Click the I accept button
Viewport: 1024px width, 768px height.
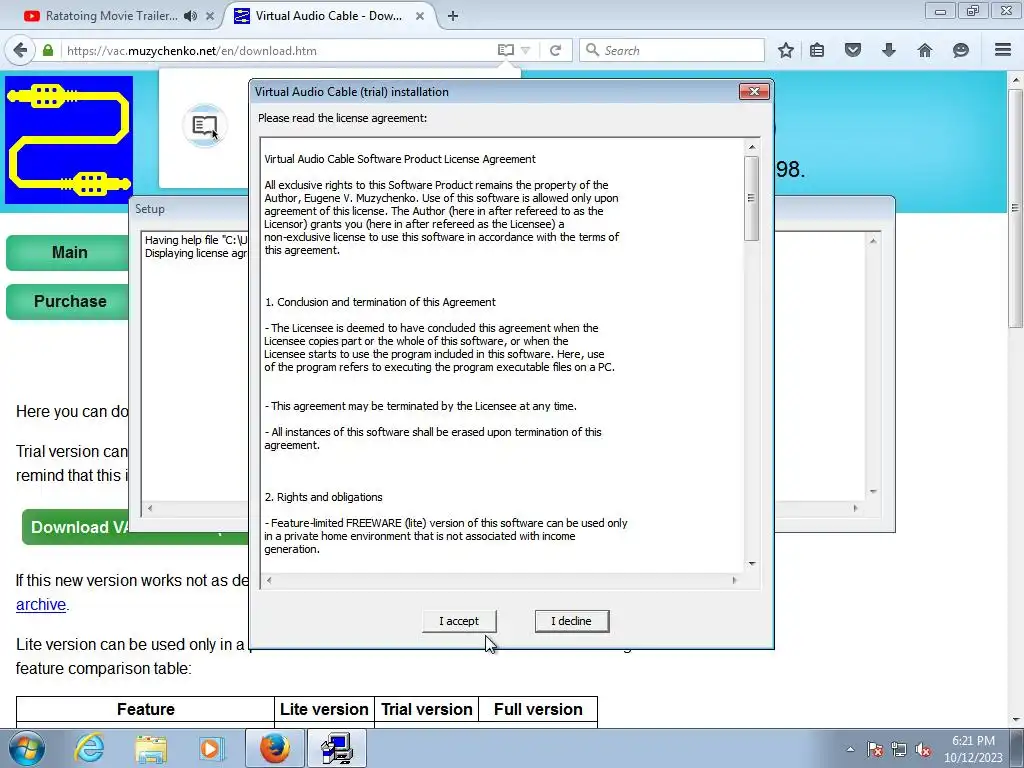[x=458, y=621]
